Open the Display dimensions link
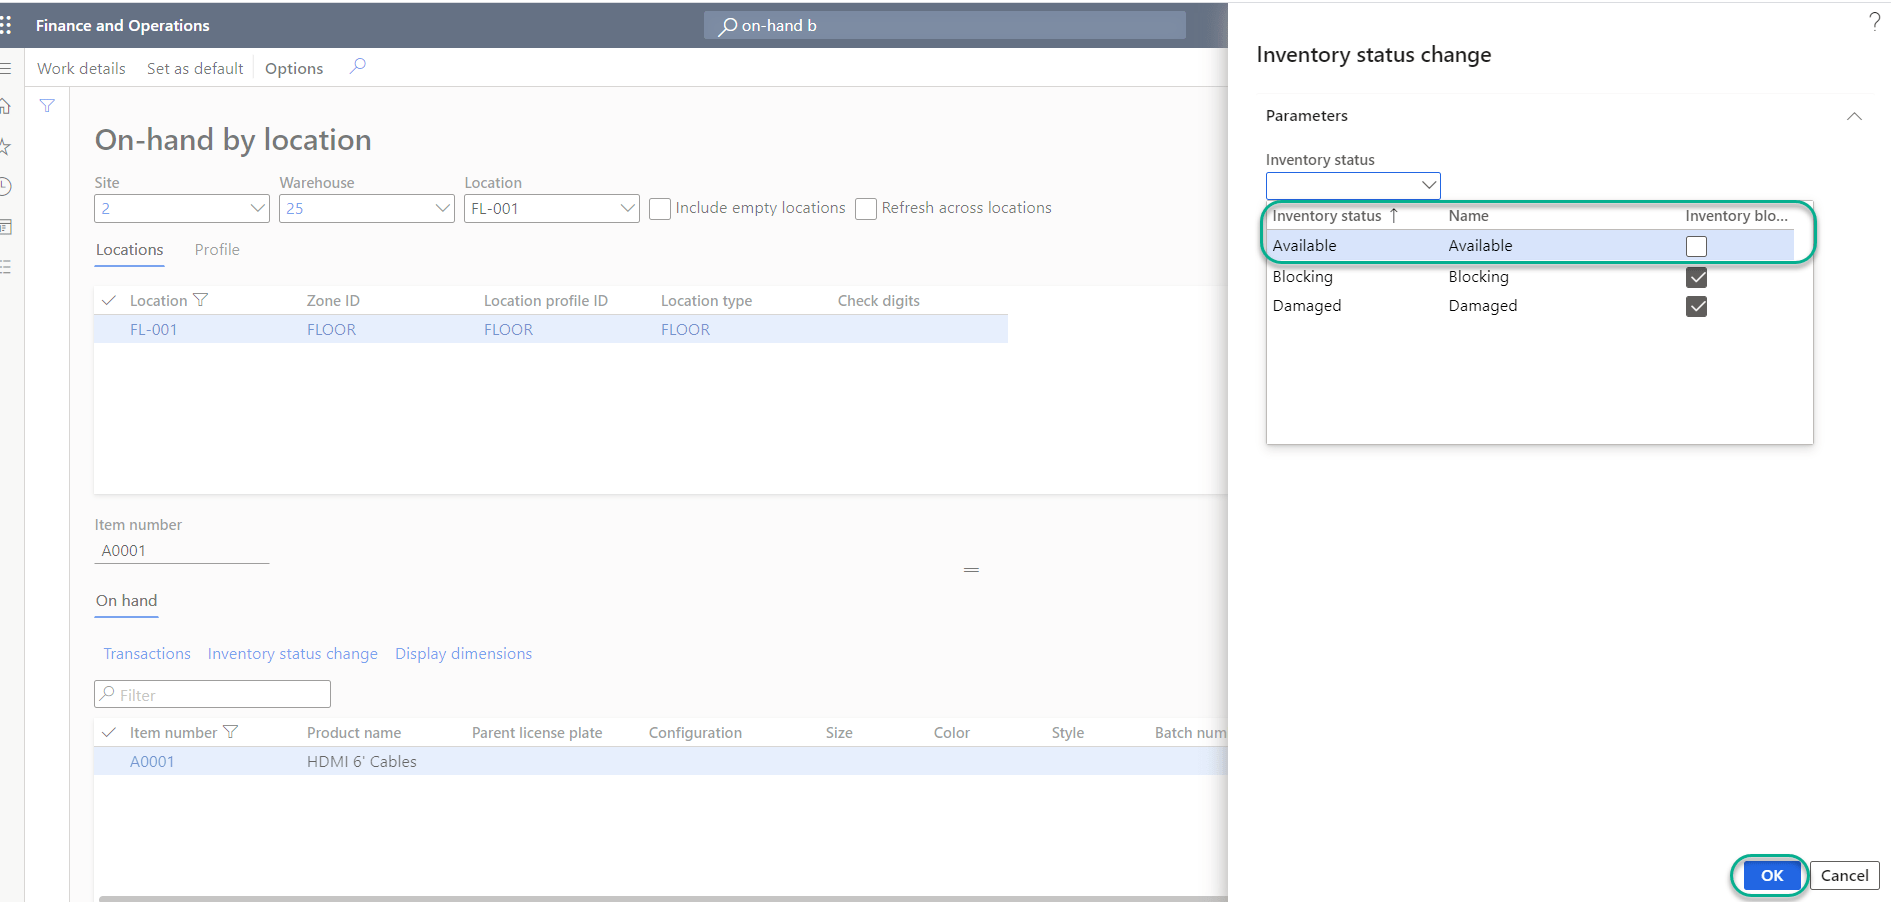Image resolution: width=1891 pixels, height=902 pixels. point(463,653)
